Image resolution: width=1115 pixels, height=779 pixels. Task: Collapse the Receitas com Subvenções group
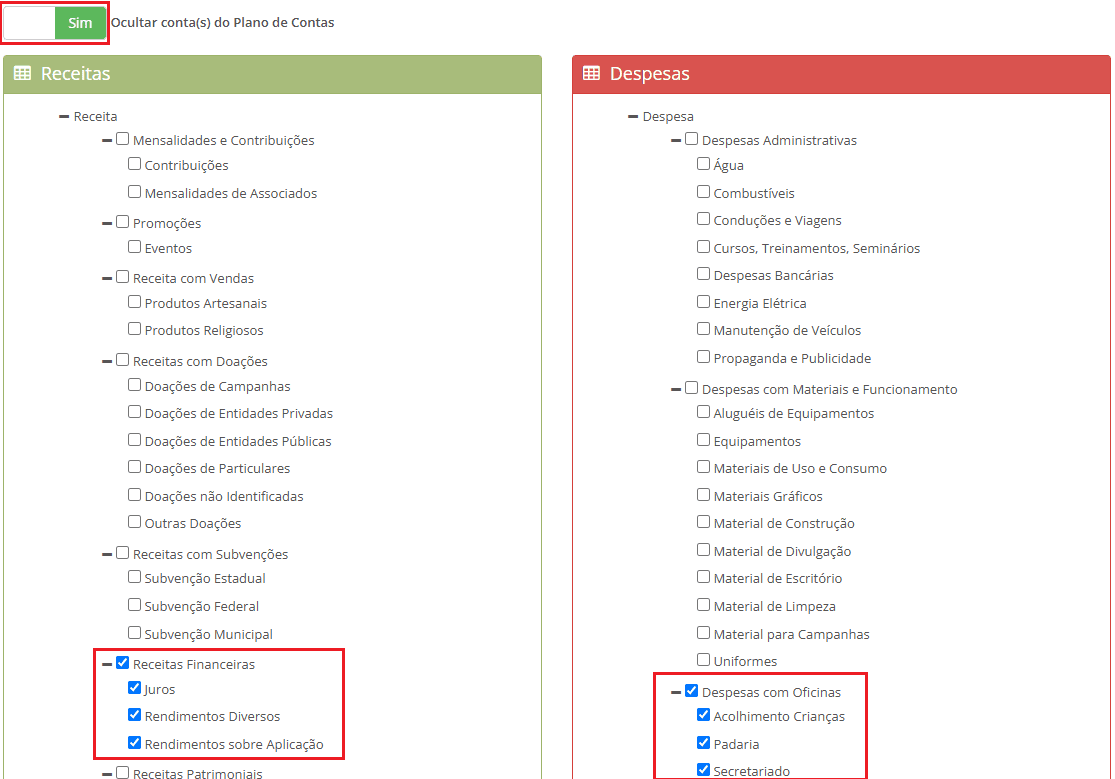107,554
